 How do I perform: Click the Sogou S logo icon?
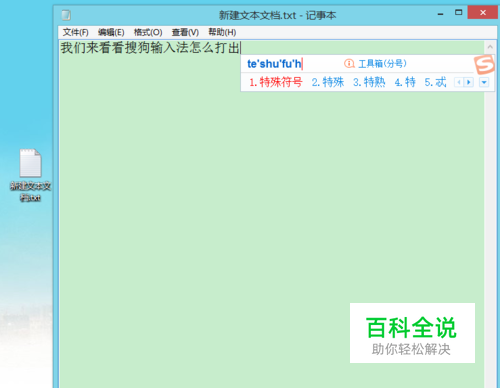point(484,65)
